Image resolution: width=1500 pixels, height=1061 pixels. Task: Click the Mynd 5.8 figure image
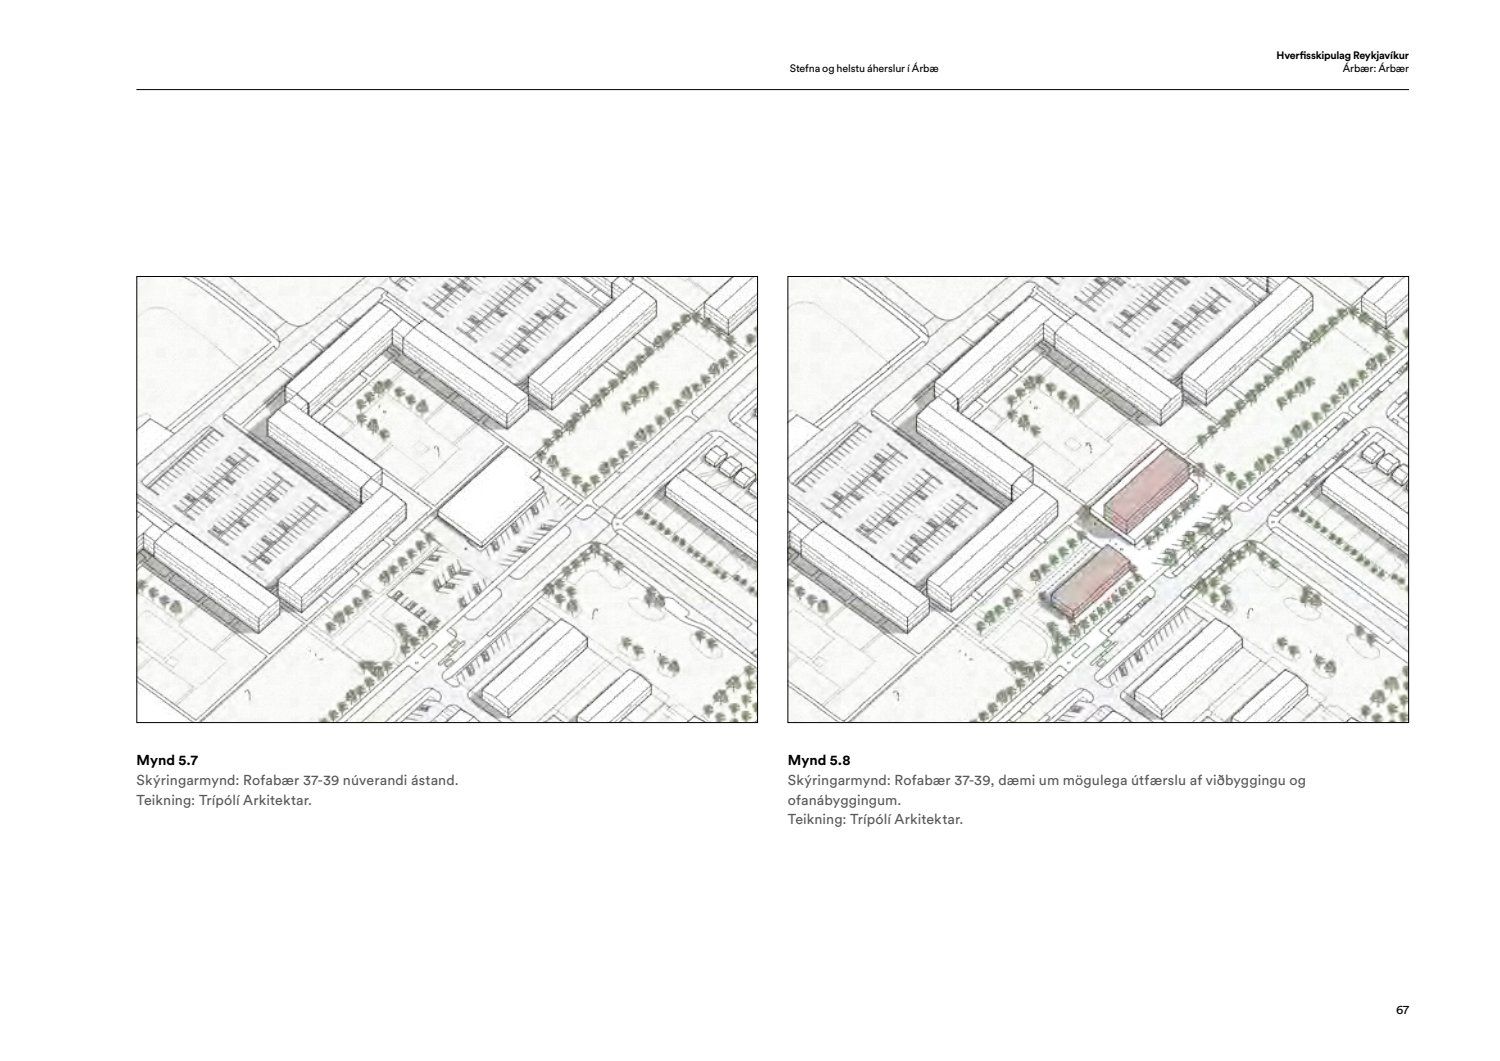pyautogui.click(x=1097, y=499)
